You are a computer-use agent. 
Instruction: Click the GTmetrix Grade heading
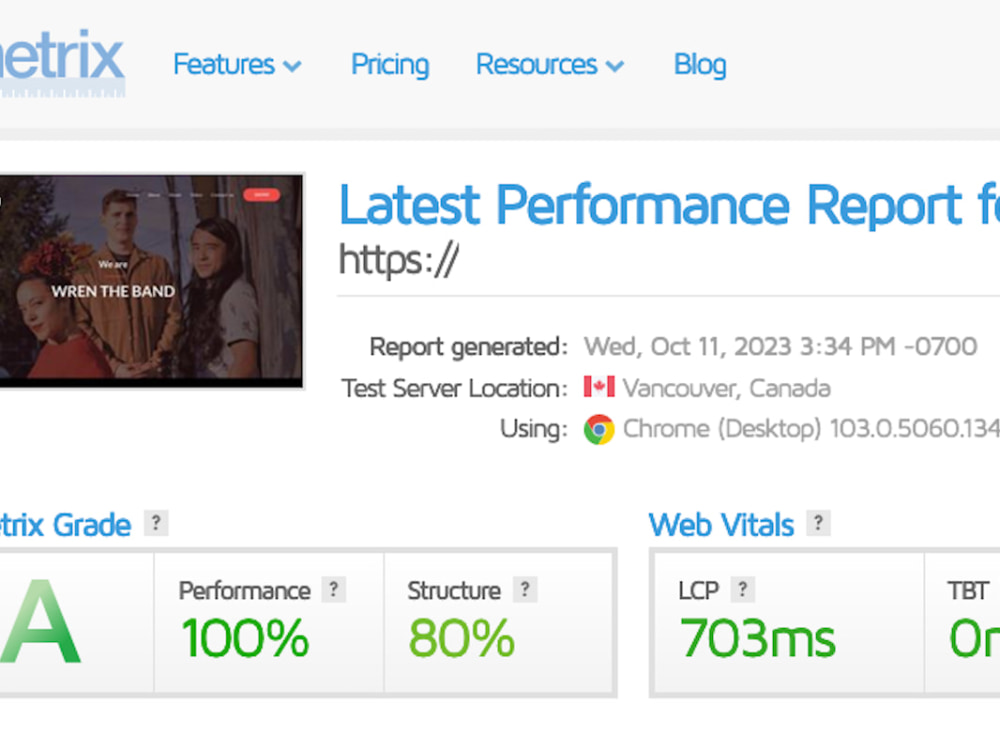(65, 525)
